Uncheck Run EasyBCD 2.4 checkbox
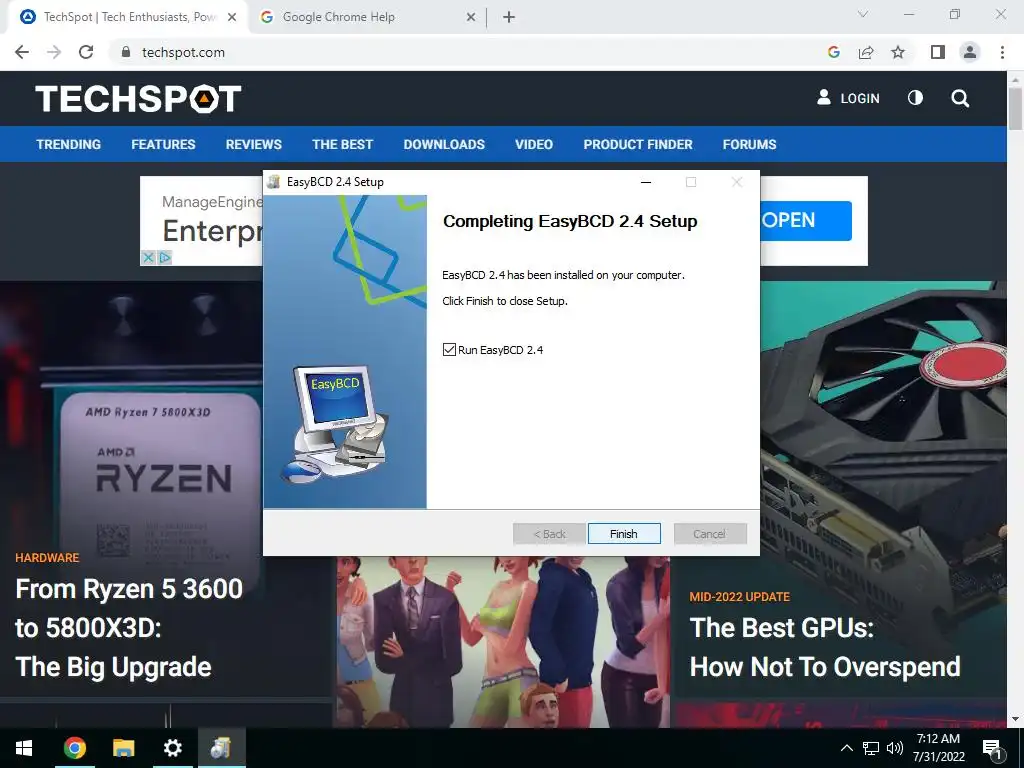 (449, 349)
